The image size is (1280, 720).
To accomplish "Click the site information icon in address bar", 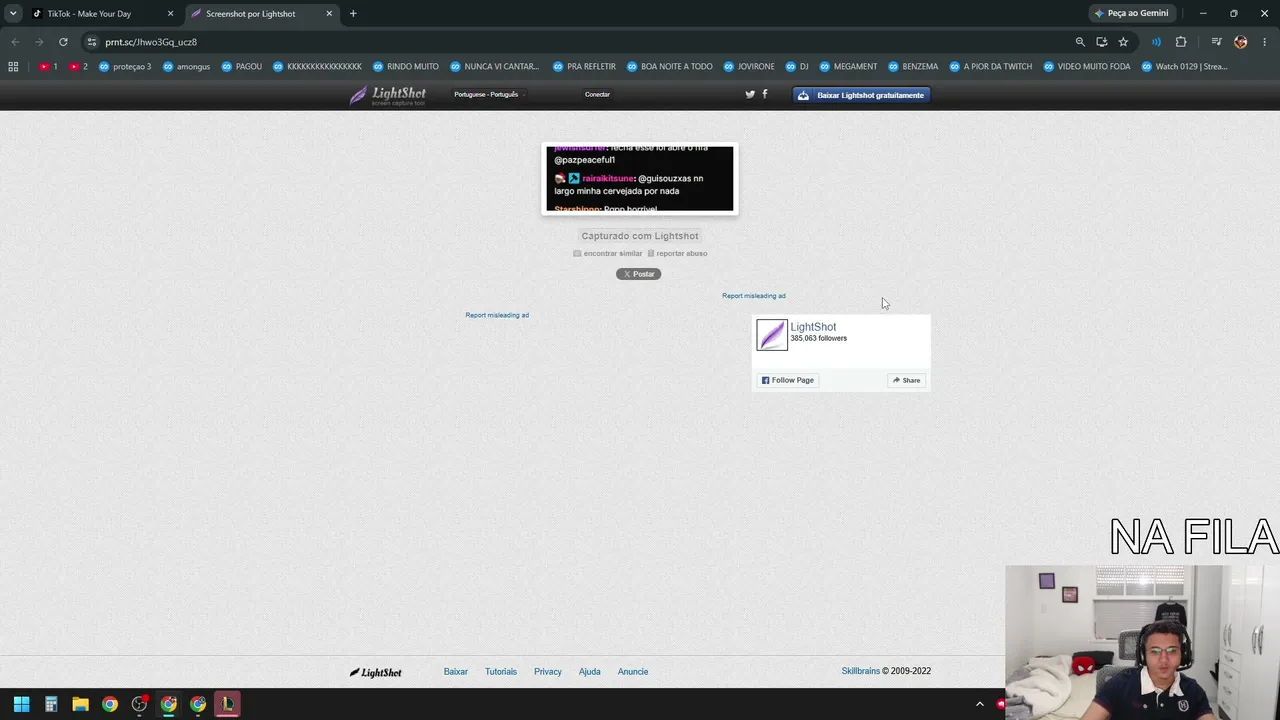I will (92, 42).
